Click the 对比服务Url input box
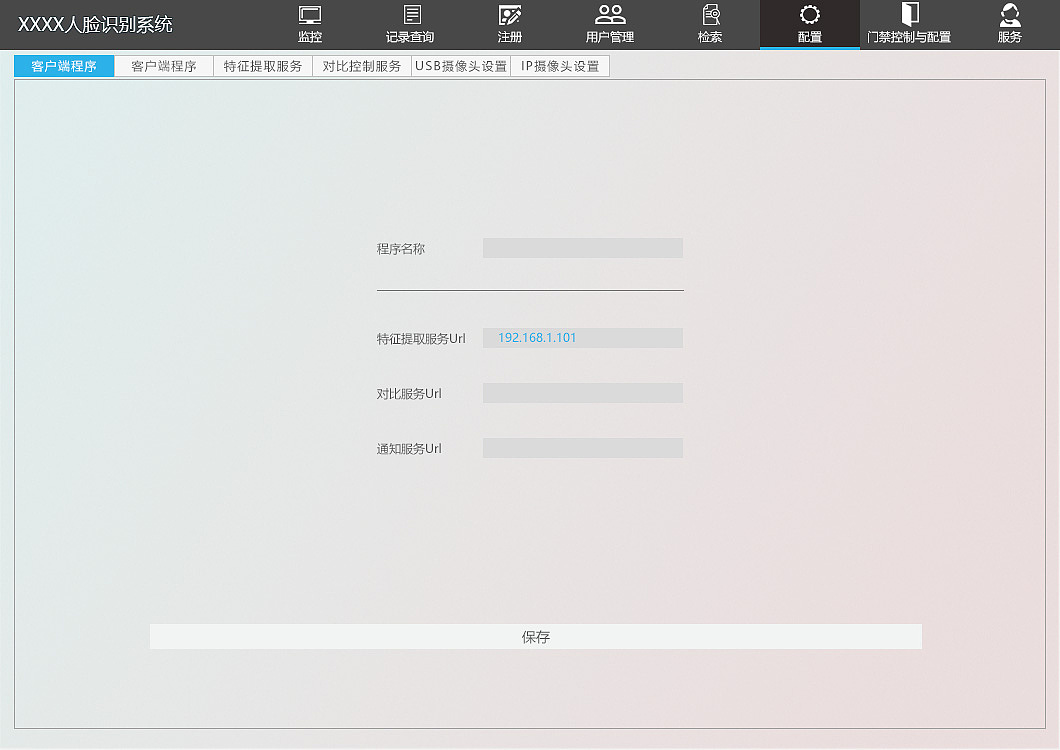The image size is (1060, 750). tap(583, 393)
